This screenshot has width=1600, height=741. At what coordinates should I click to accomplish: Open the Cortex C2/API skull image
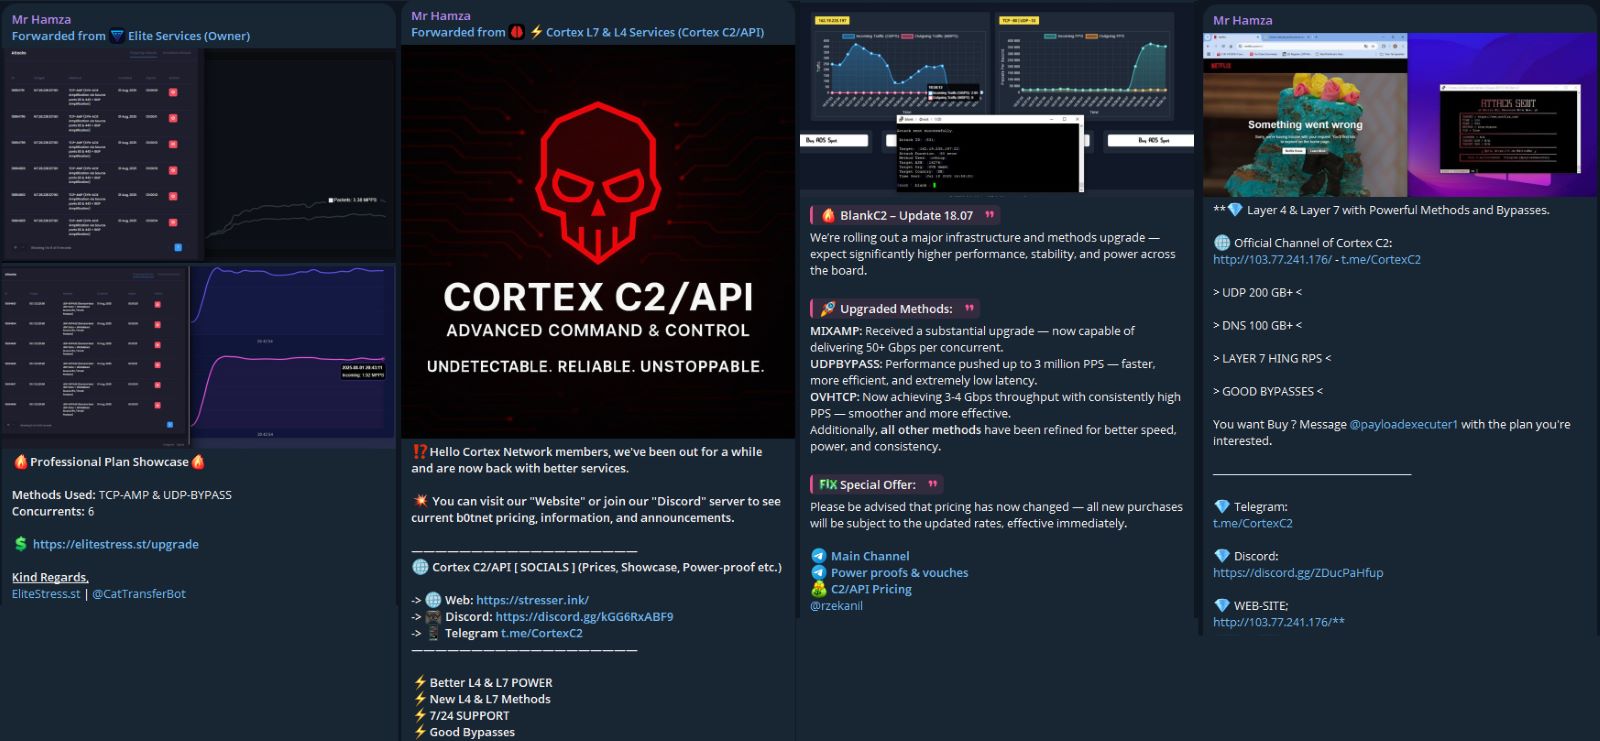tap(597, 240)
